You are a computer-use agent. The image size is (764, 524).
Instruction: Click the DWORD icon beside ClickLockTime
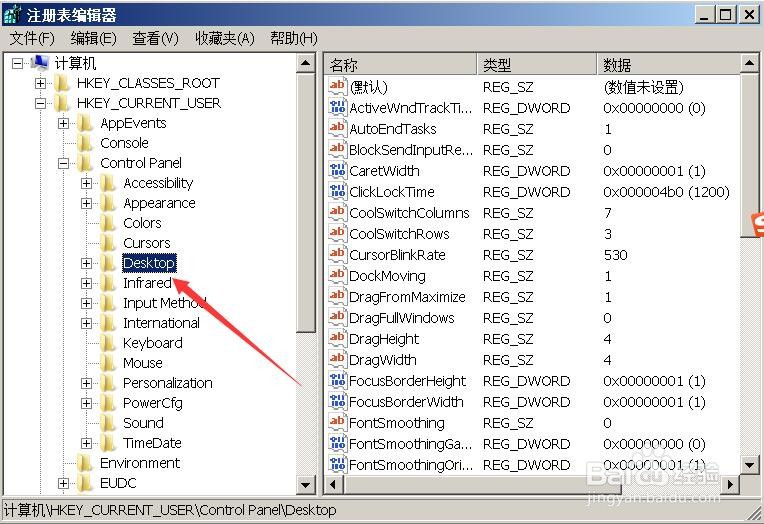(337, 192)
